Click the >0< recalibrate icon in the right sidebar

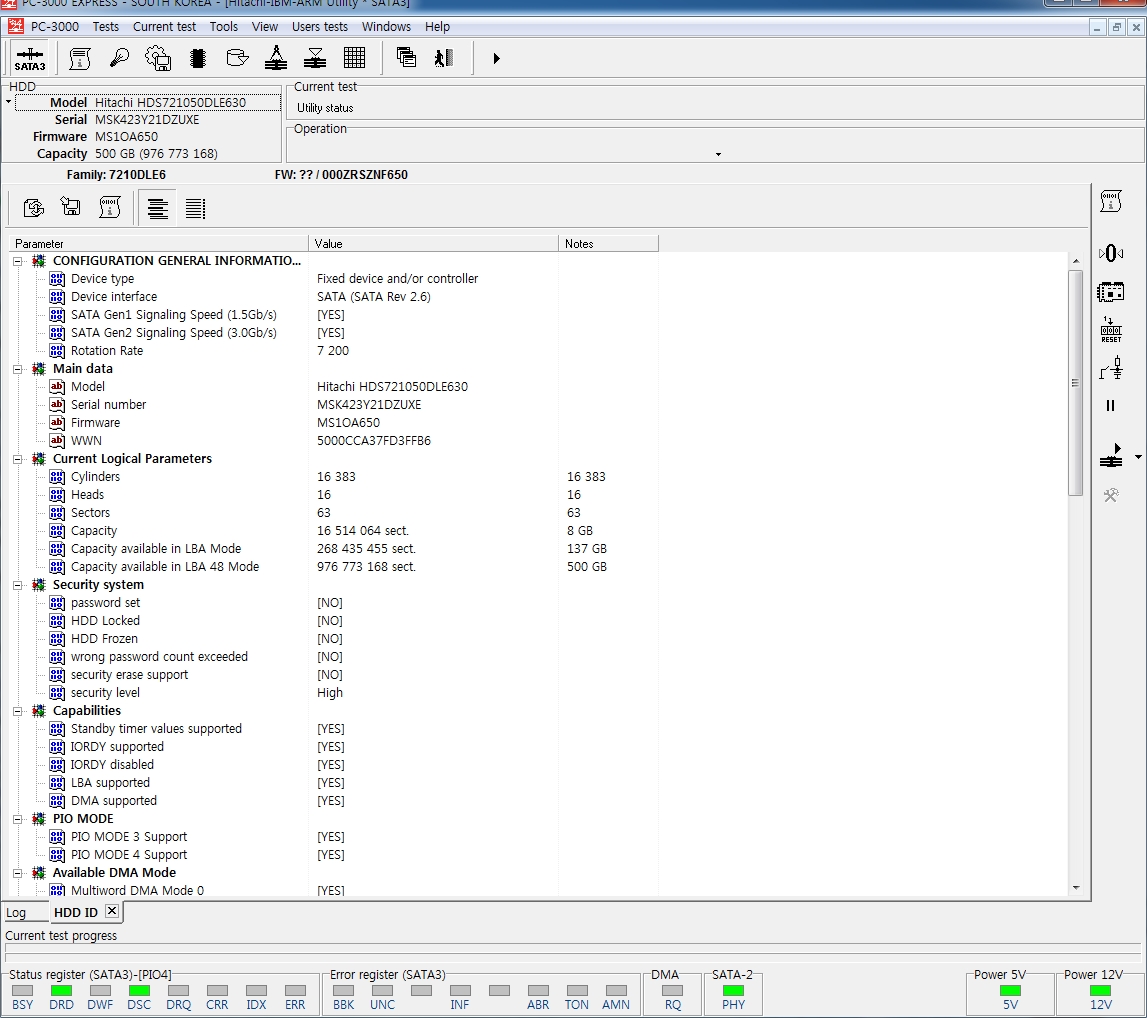coord(1110,253)
